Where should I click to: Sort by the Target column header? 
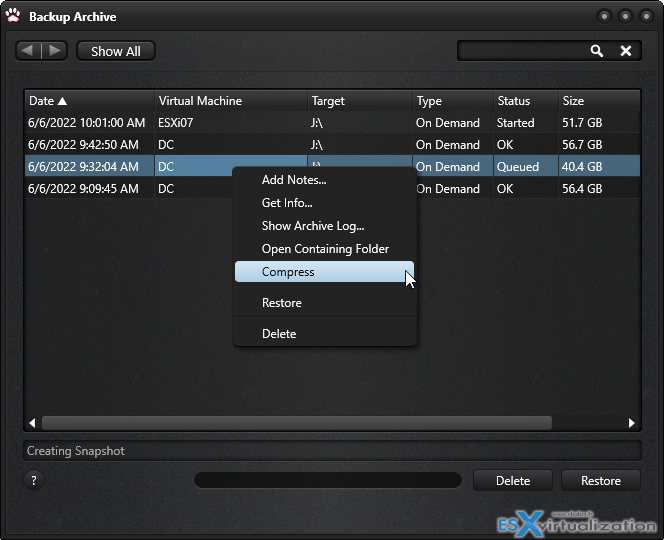tap(360, 101)
